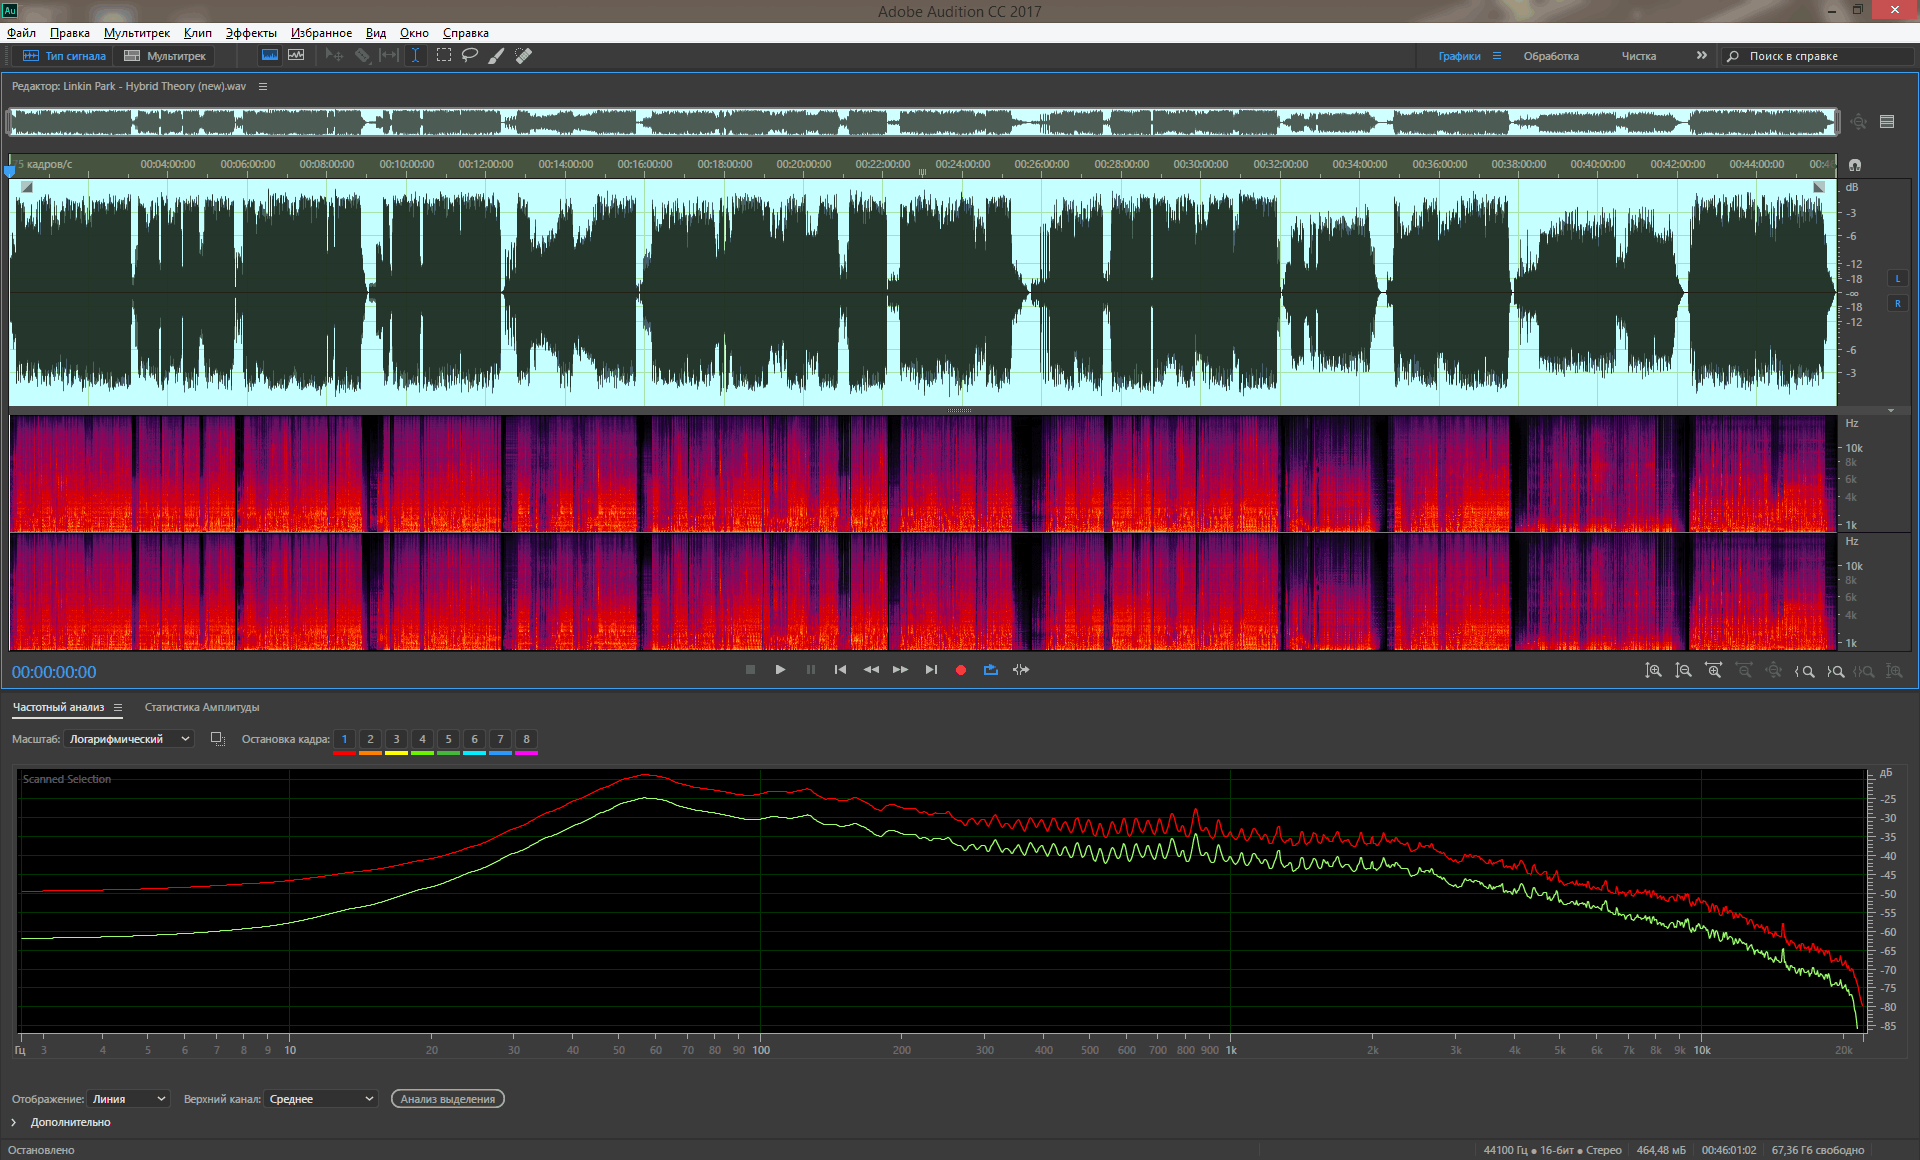This screenshot has width=1920, height=1160.
Task: Click the red Record button
Action: pyautogui.click(x=961, y=670)
